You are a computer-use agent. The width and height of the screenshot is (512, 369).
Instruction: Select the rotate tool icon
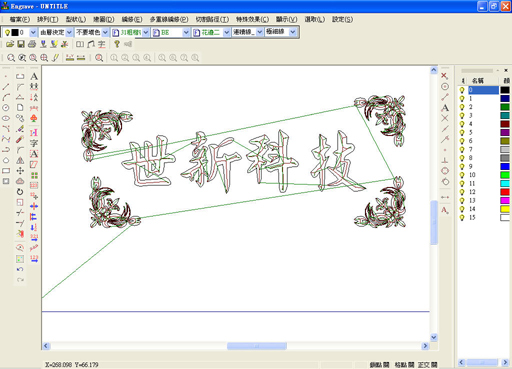(x=20, y=192)
